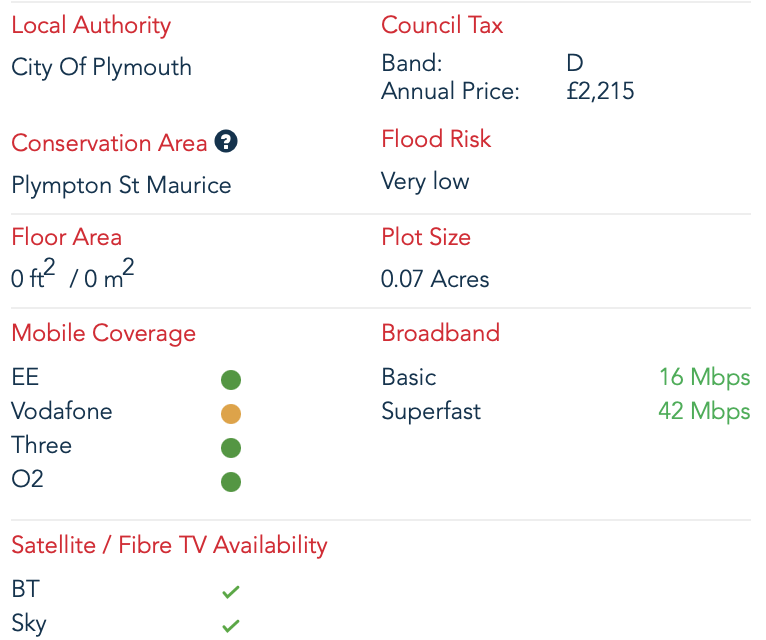The width and height of the screenshot is (766, 640).
Task: Click the Flood Risk heading
Action: click(x=436, y=139)
